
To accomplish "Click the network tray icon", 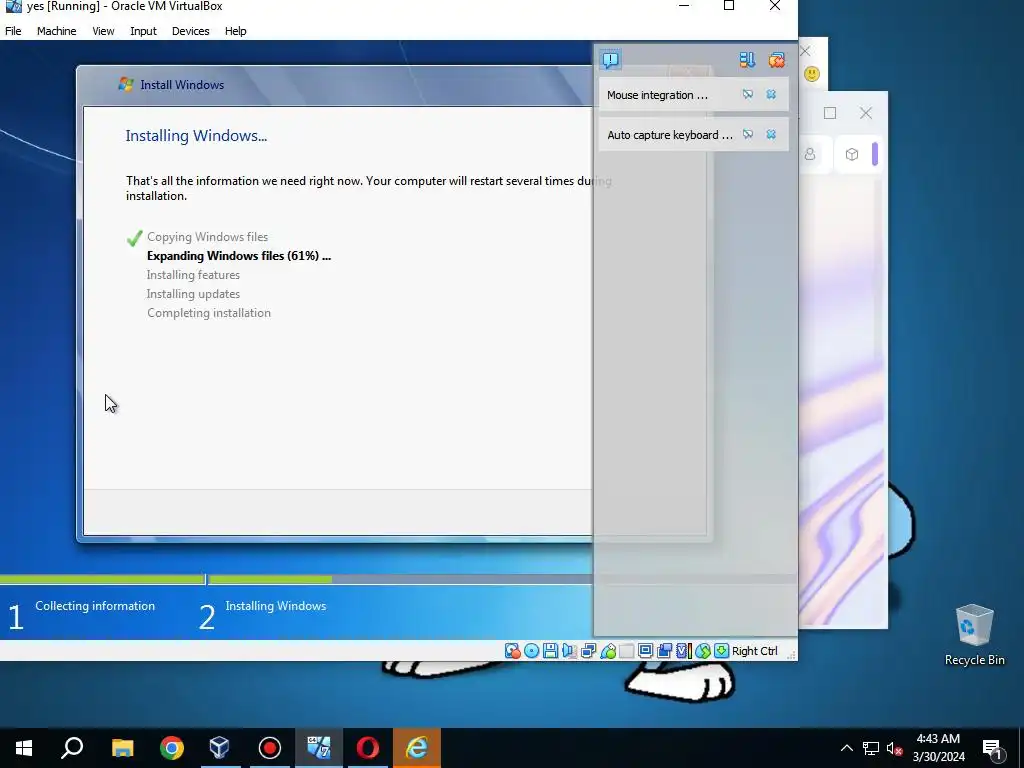I will pos(871,748).
